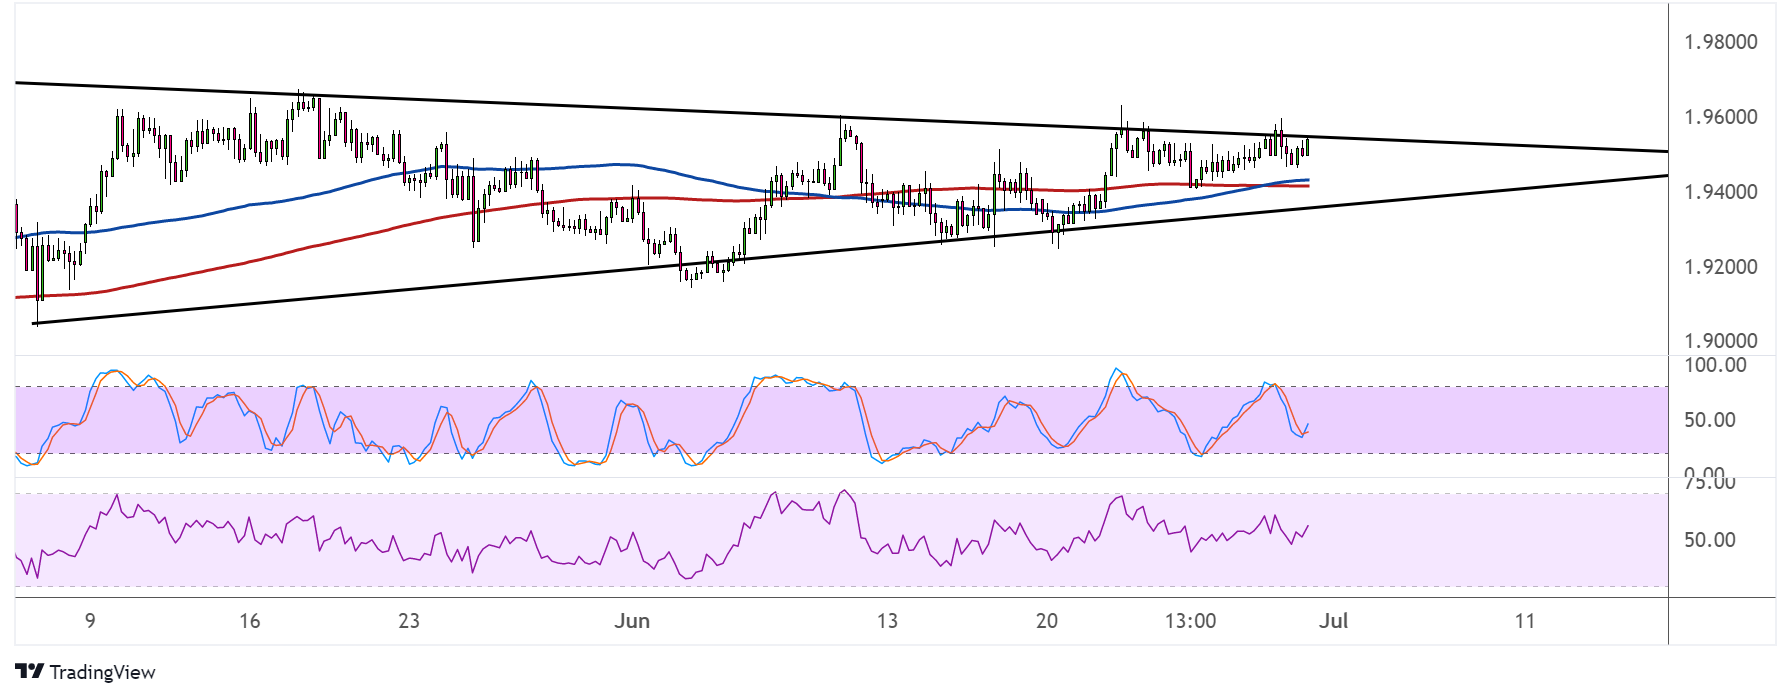Screen dimensions: 1791x698
Task: Select the purple RSI indicator line
Action: (660, 560)
